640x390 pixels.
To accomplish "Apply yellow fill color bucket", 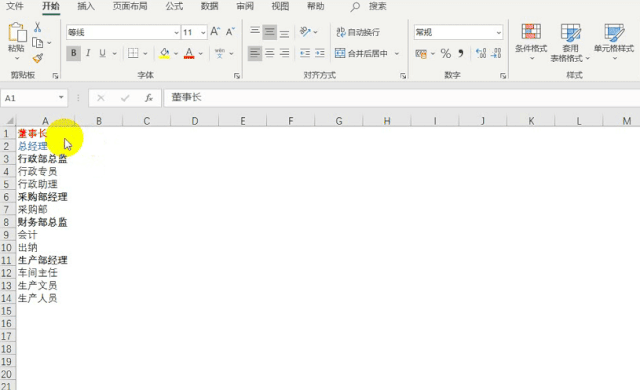I will pos(164,53).
